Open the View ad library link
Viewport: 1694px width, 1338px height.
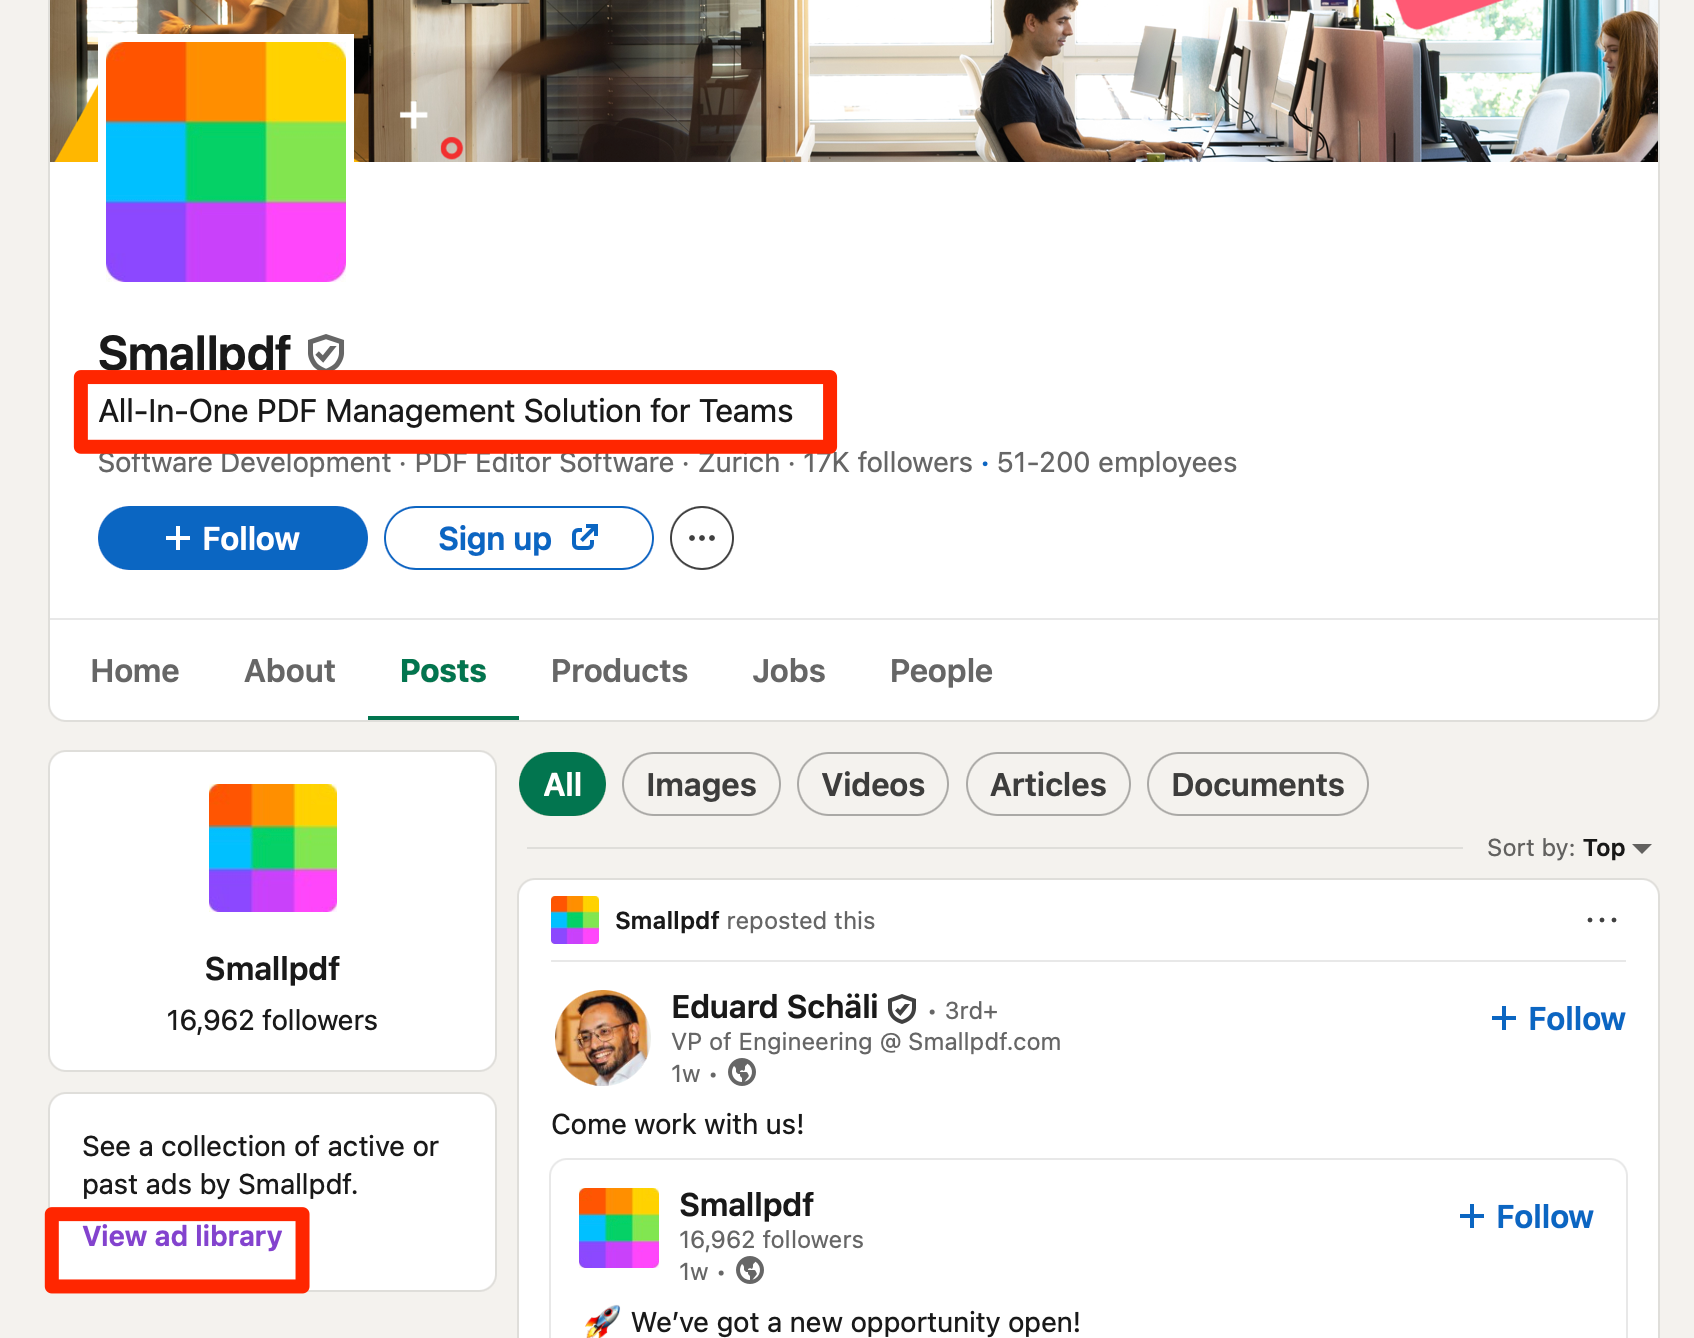[182, 1236]
